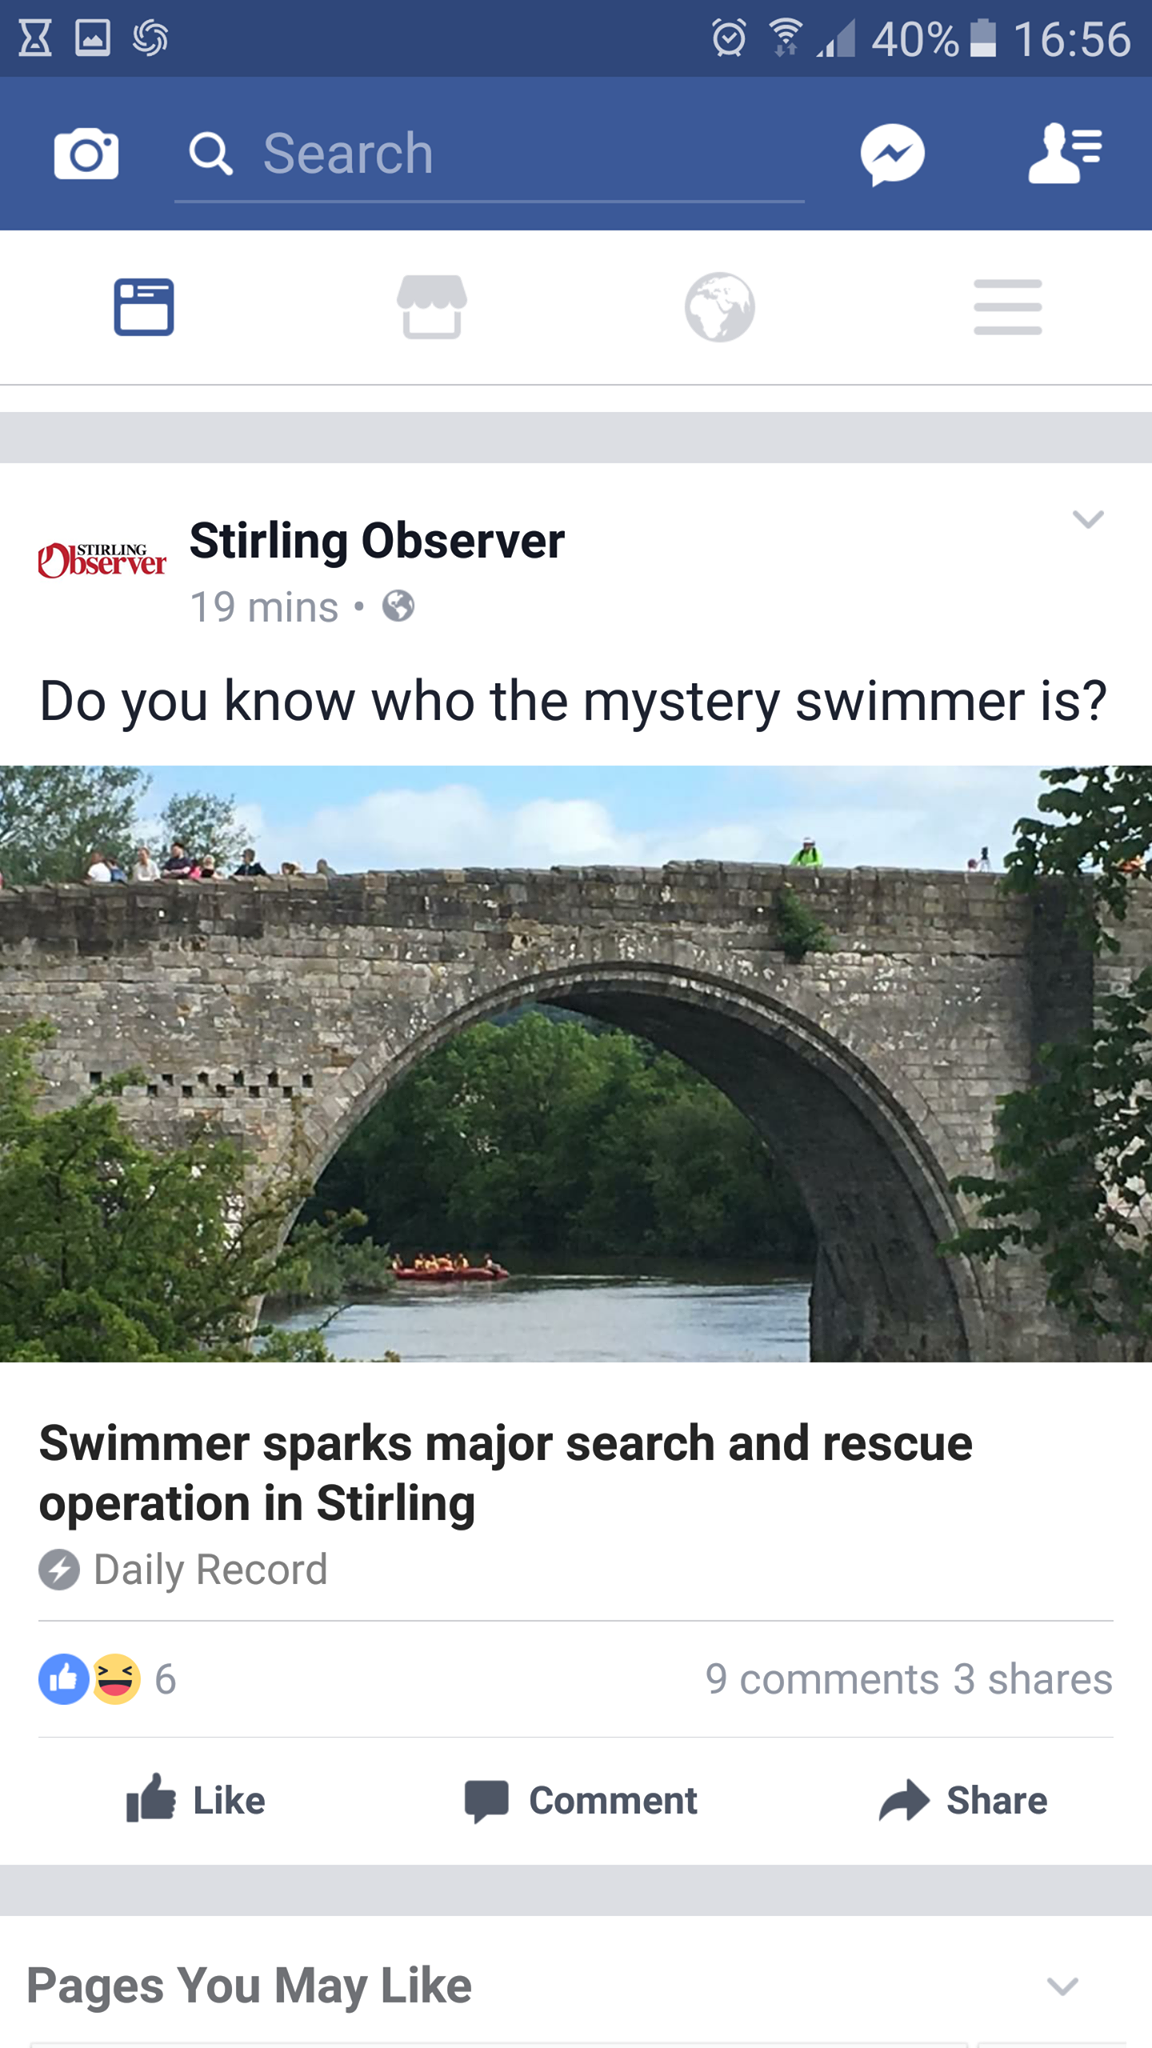
Task: Open the camera icon in header
Action: (x=86, y=154)
